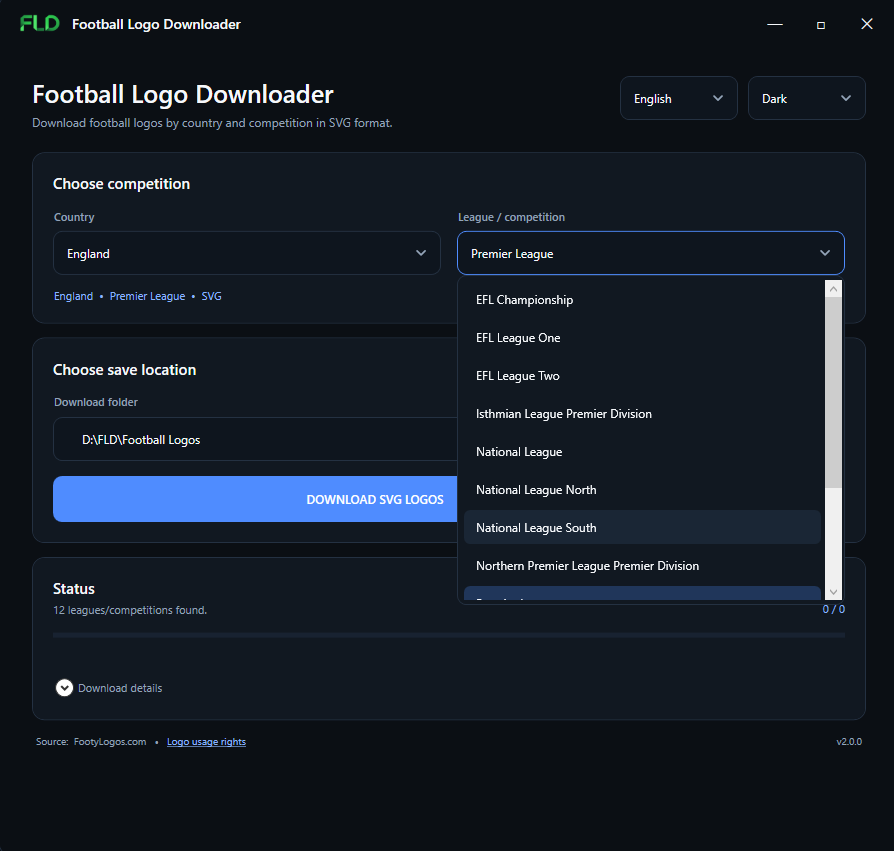The width and height of the screenshot is (894, 851).
Task: Minimize the Football Logo Downloader window
Action: 775,24
